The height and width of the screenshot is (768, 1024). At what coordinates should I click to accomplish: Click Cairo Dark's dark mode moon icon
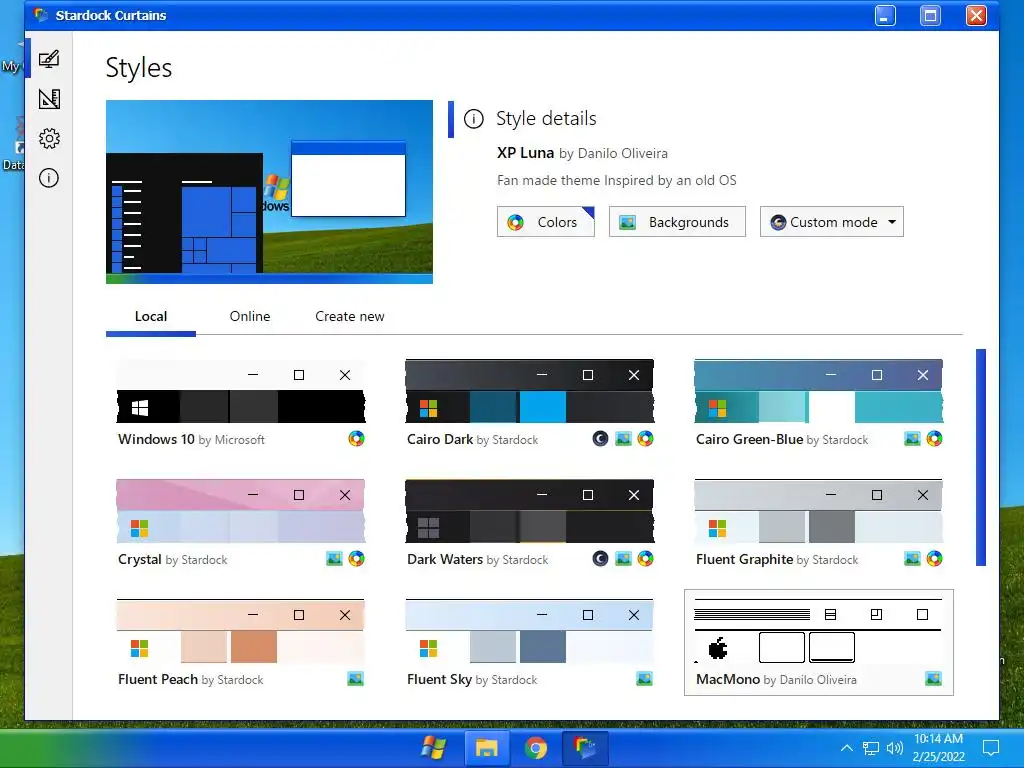point(600,439)
